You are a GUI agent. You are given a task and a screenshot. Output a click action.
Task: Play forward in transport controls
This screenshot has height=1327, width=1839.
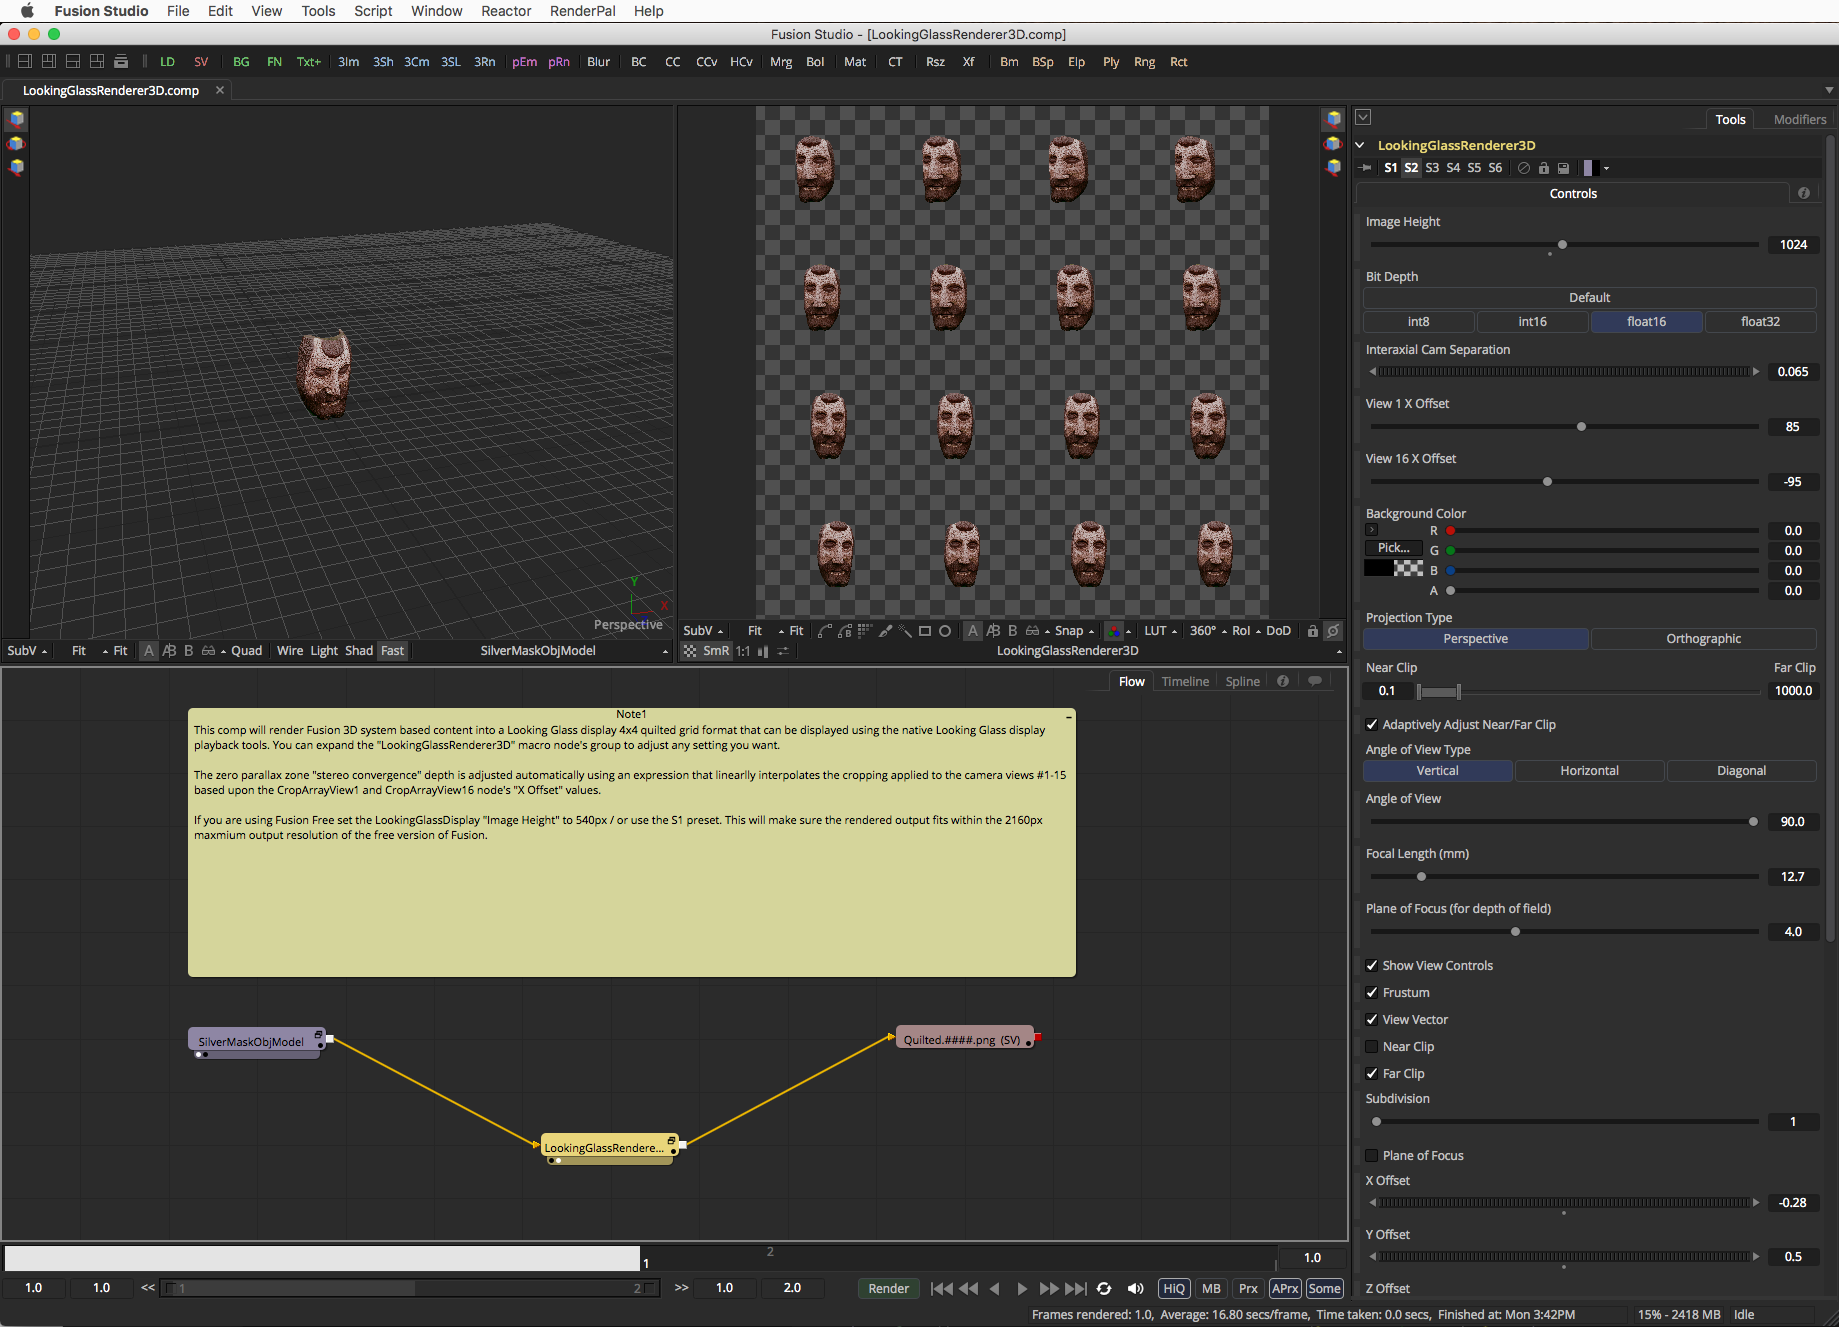click(1021, 1288)
